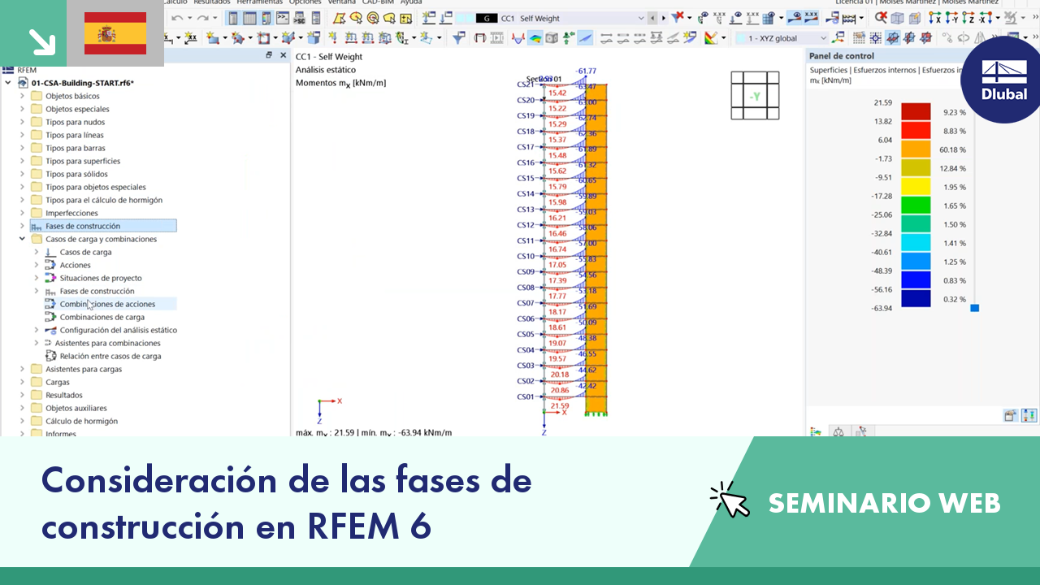The width and height of the screenshot is (1040, 585).
Task: Open the Ayuda menu
Action: 411,3
